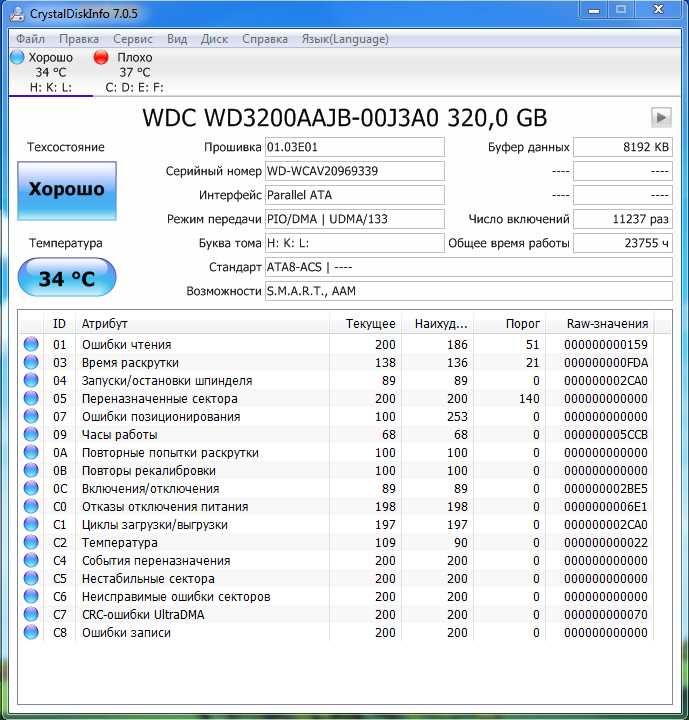The height and width of the screenshot is (720, 689).
Task: Click the drive letter field H: K: L:
Action: [x=355, y=243]
